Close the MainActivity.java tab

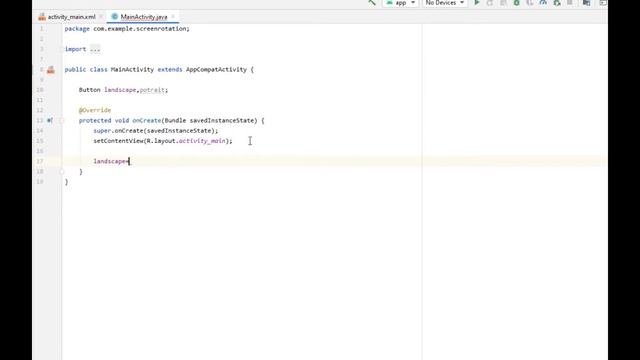click(x=173, y=17)
